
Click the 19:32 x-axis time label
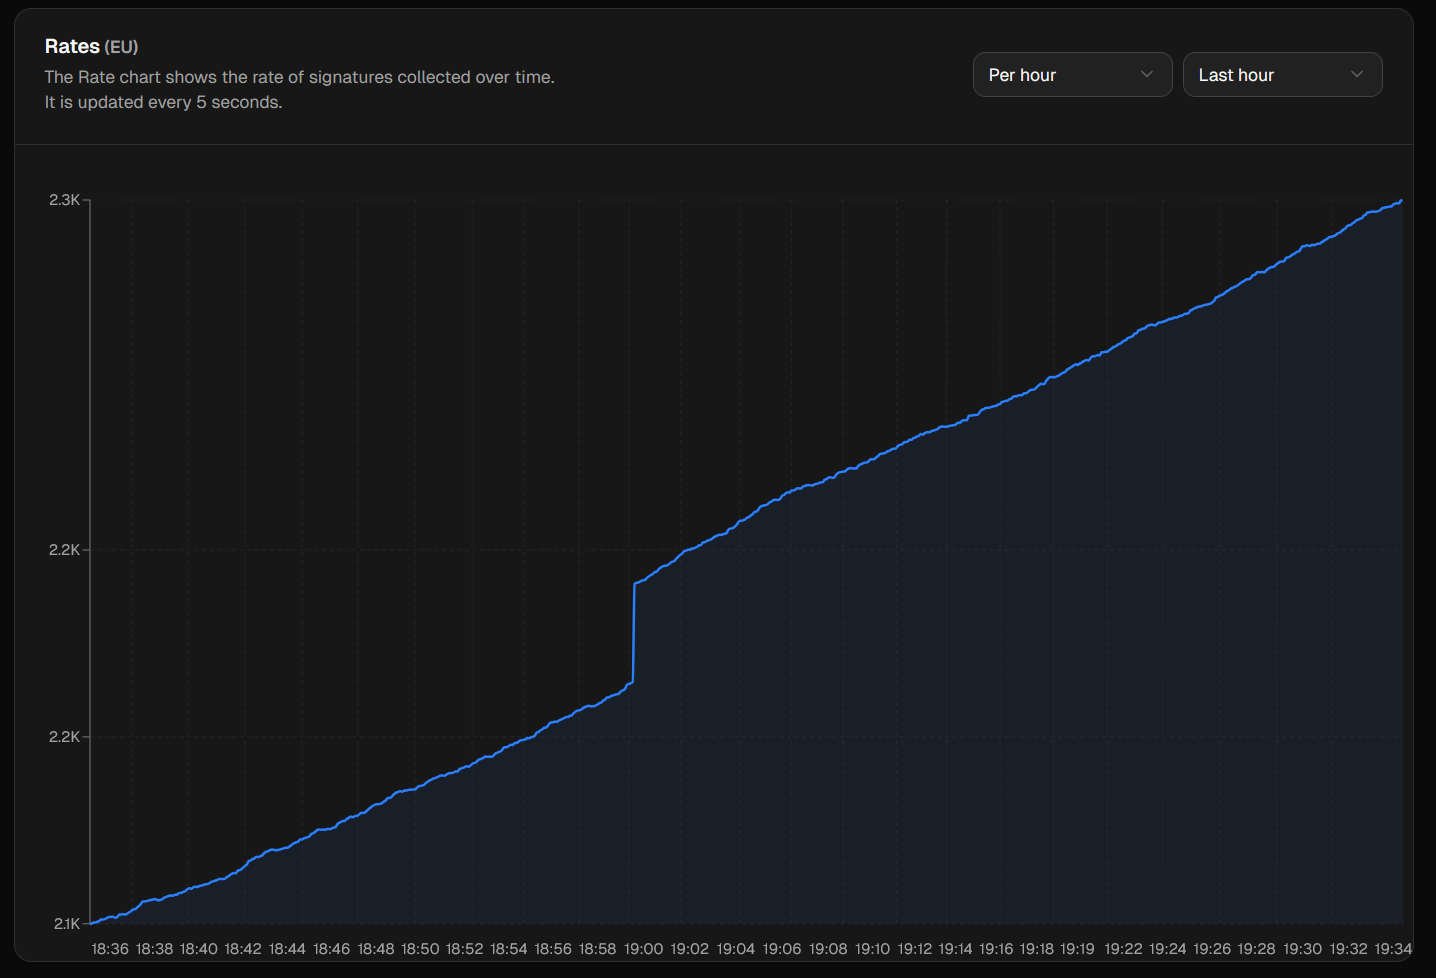1348,948
